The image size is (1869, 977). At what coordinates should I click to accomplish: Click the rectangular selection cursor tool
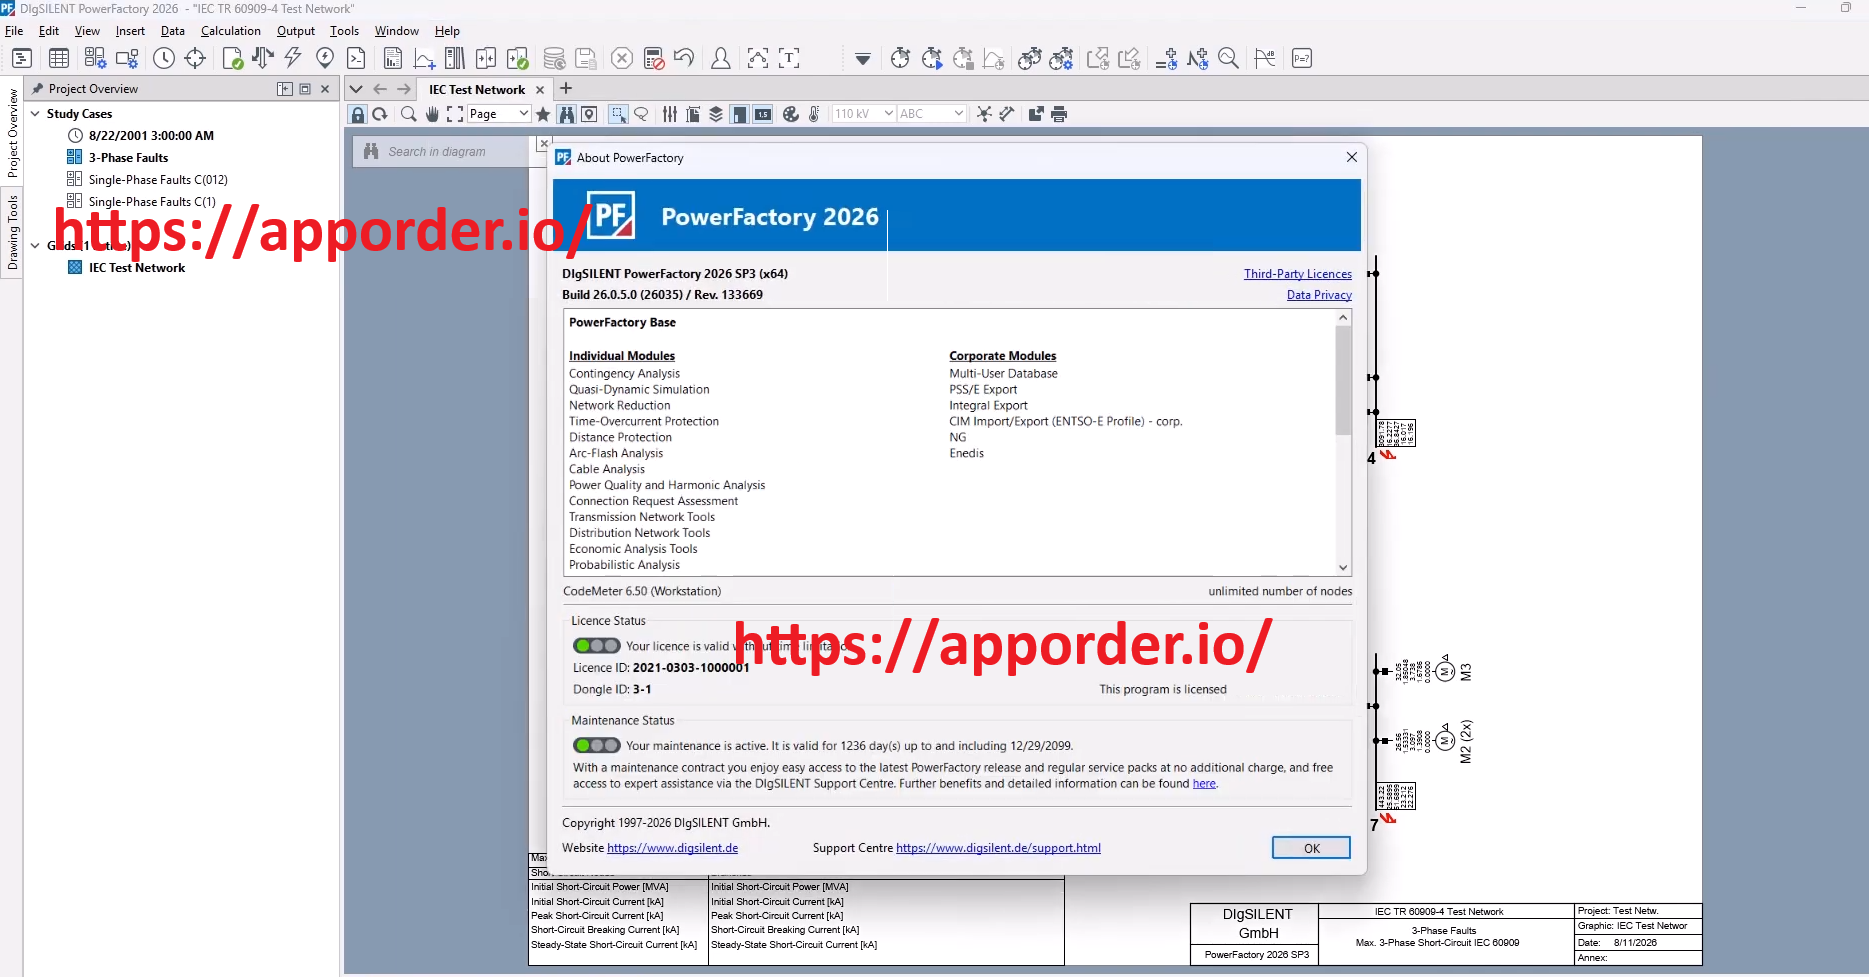coord(619,114)
